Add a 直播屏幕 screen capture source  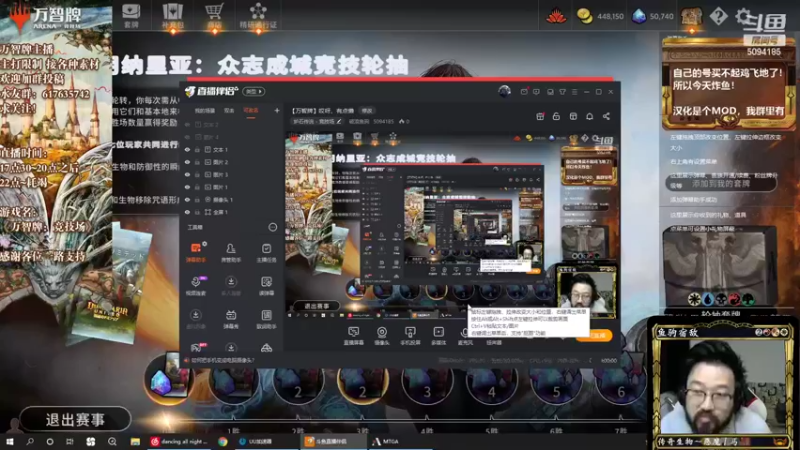[353, 336]
